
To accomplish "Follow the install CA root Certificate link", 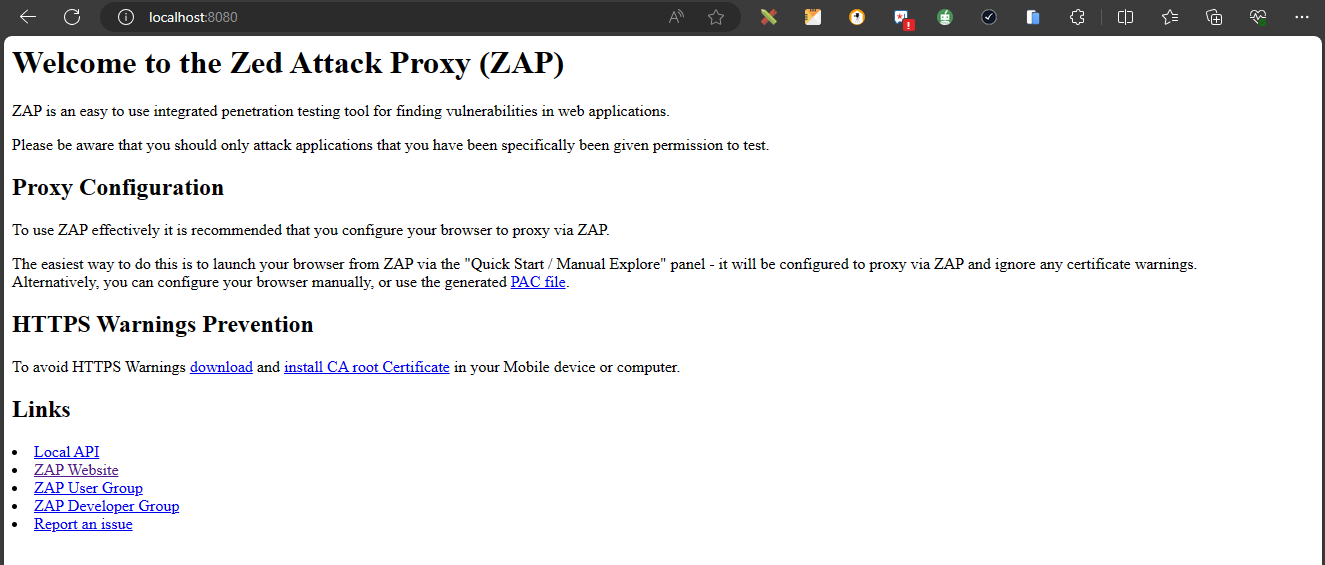I will (366, 367).
